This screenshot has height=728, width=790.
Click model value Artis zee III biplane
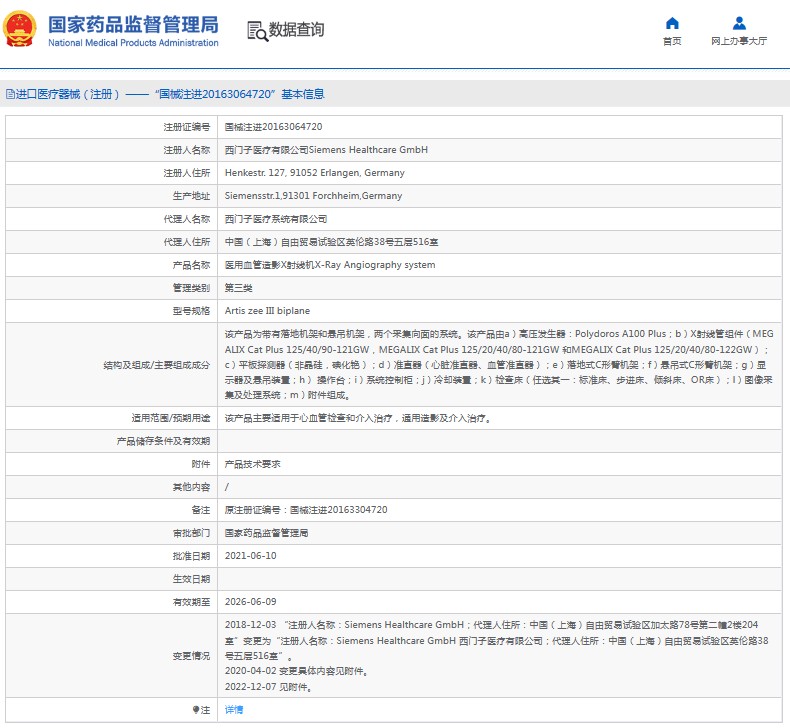(268, 311)
